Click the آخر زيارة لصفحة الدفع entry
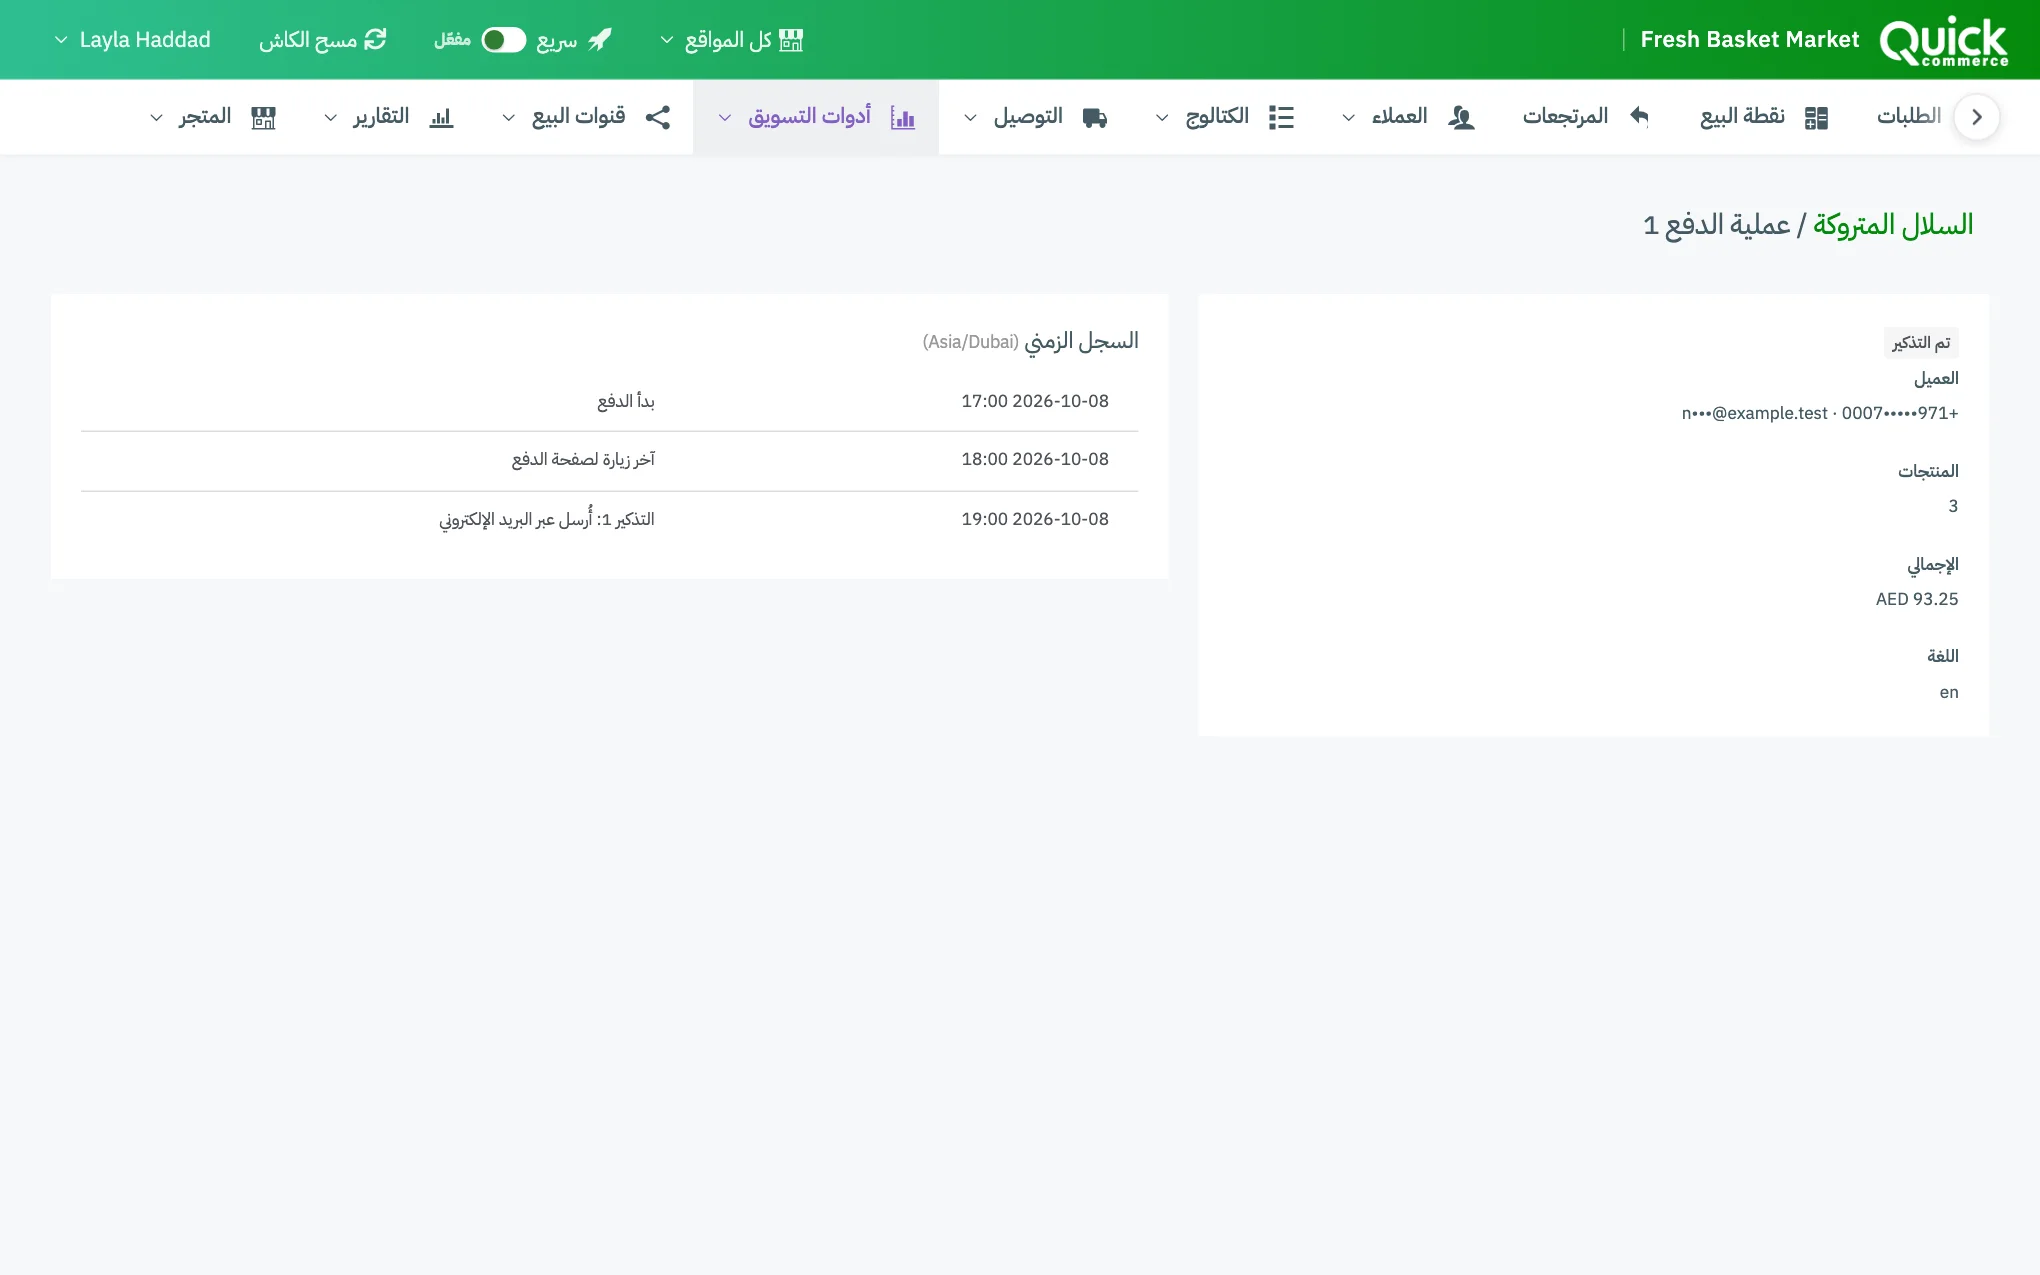The height and width of the screenshot is (1275, 2040). pyautogui.click(x=583, y=459)
